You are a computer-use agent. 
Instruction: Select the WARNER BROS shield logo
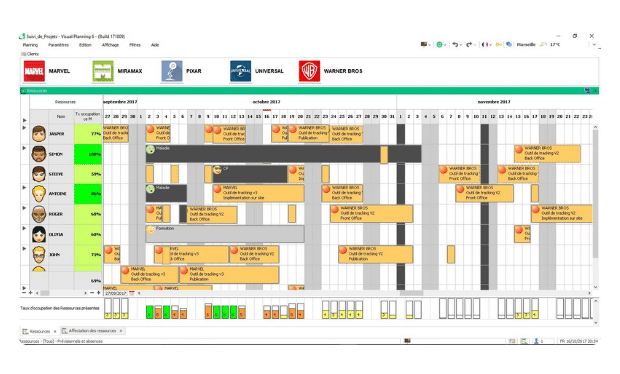click(x=309, y=71)
